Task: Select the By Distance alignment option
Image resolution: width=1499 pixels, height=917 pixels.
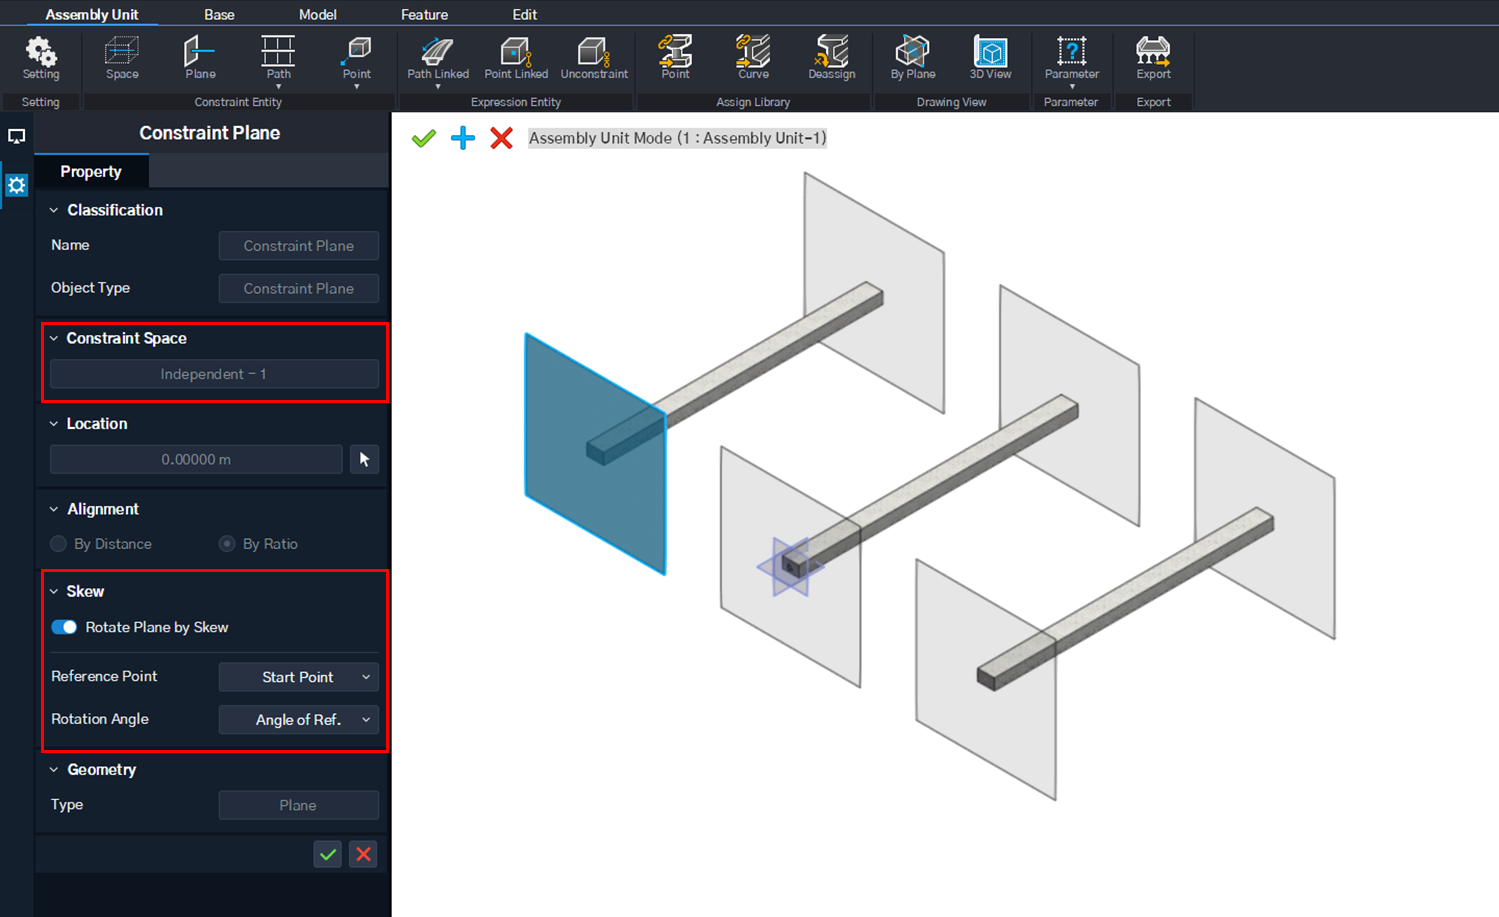Action: [59, 544]
